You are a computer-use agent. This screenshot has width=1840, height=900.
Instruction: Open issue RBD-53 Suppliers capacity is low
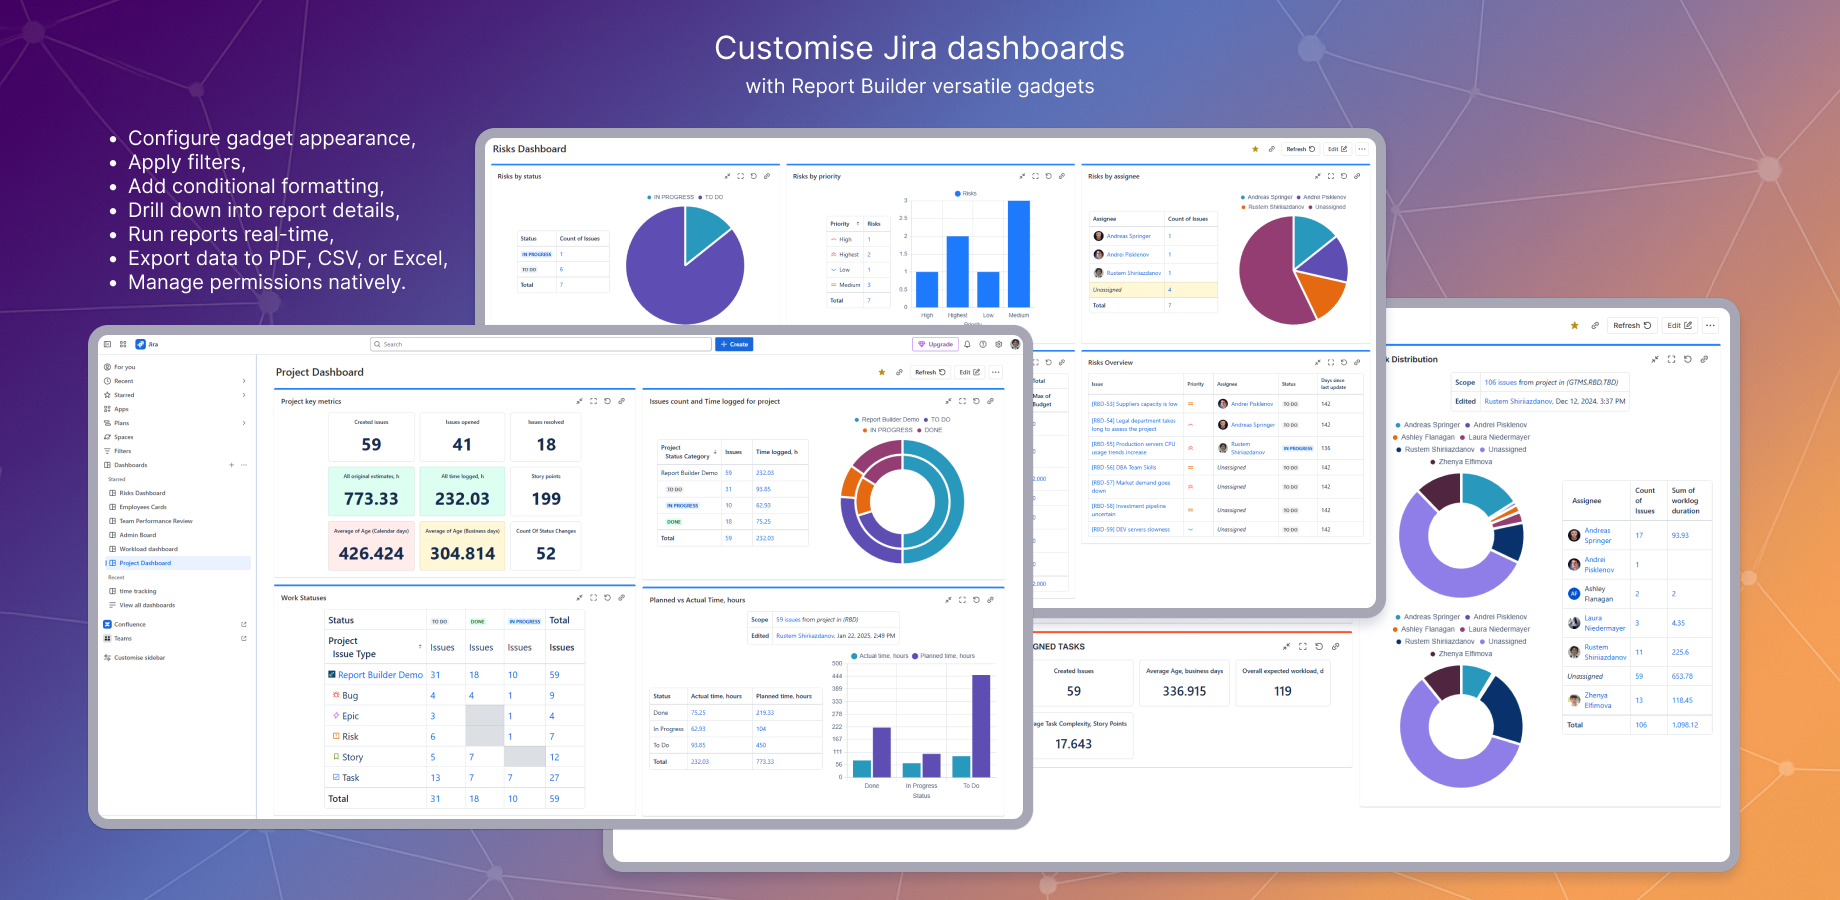(x=1136, y=404)
